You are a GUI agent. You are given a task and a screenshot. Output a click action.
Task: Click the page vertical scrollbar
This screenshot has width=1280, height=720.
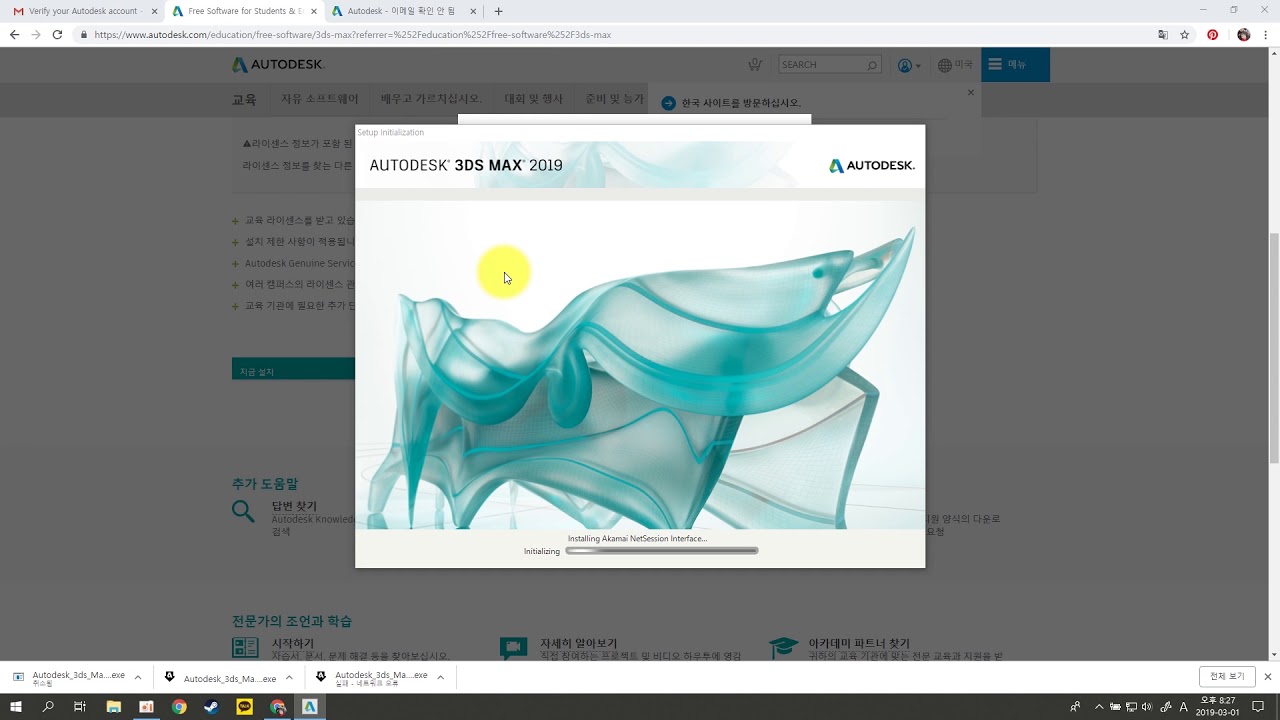(x=1274, y=350)
